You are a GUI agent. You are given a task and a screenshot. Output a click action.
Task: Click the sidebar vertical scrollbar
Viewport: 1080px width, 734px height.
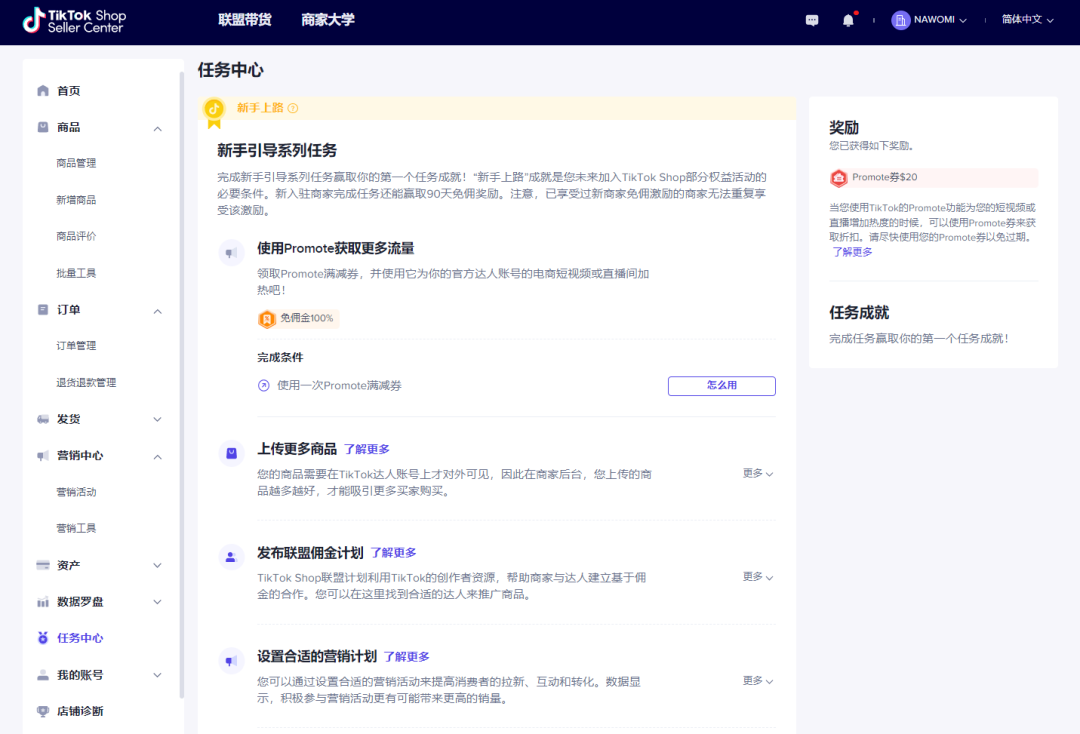181,386
